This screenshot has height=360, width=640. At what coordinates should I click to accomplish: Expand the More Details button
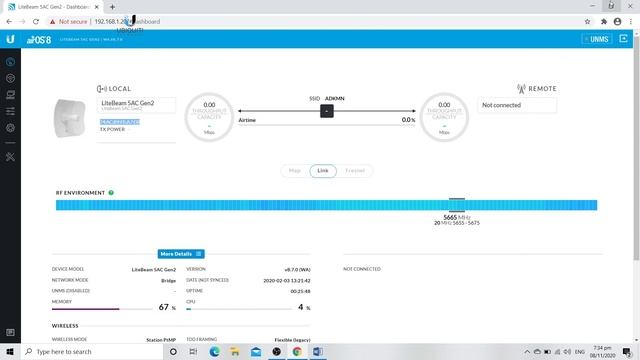pyautogui.click(x=181, y=254)
